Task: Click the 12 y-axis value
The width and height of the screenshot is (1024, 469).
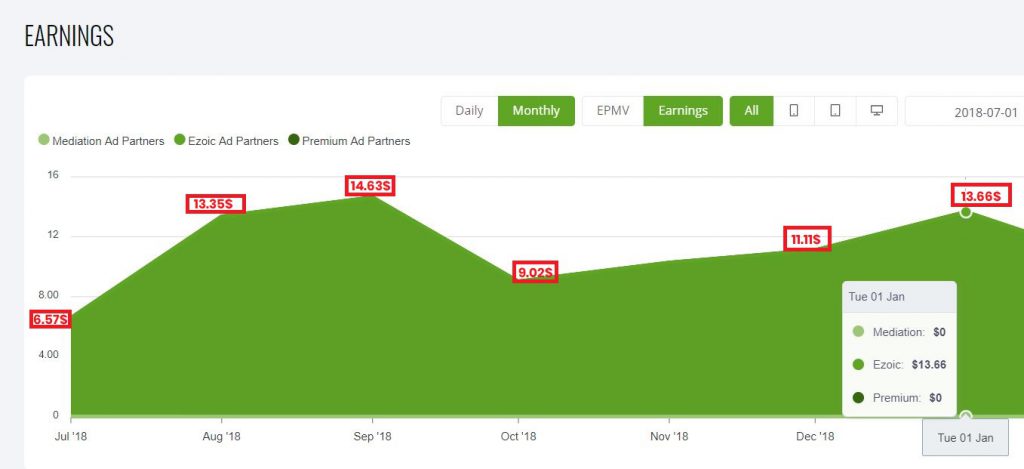Action: 53,235
